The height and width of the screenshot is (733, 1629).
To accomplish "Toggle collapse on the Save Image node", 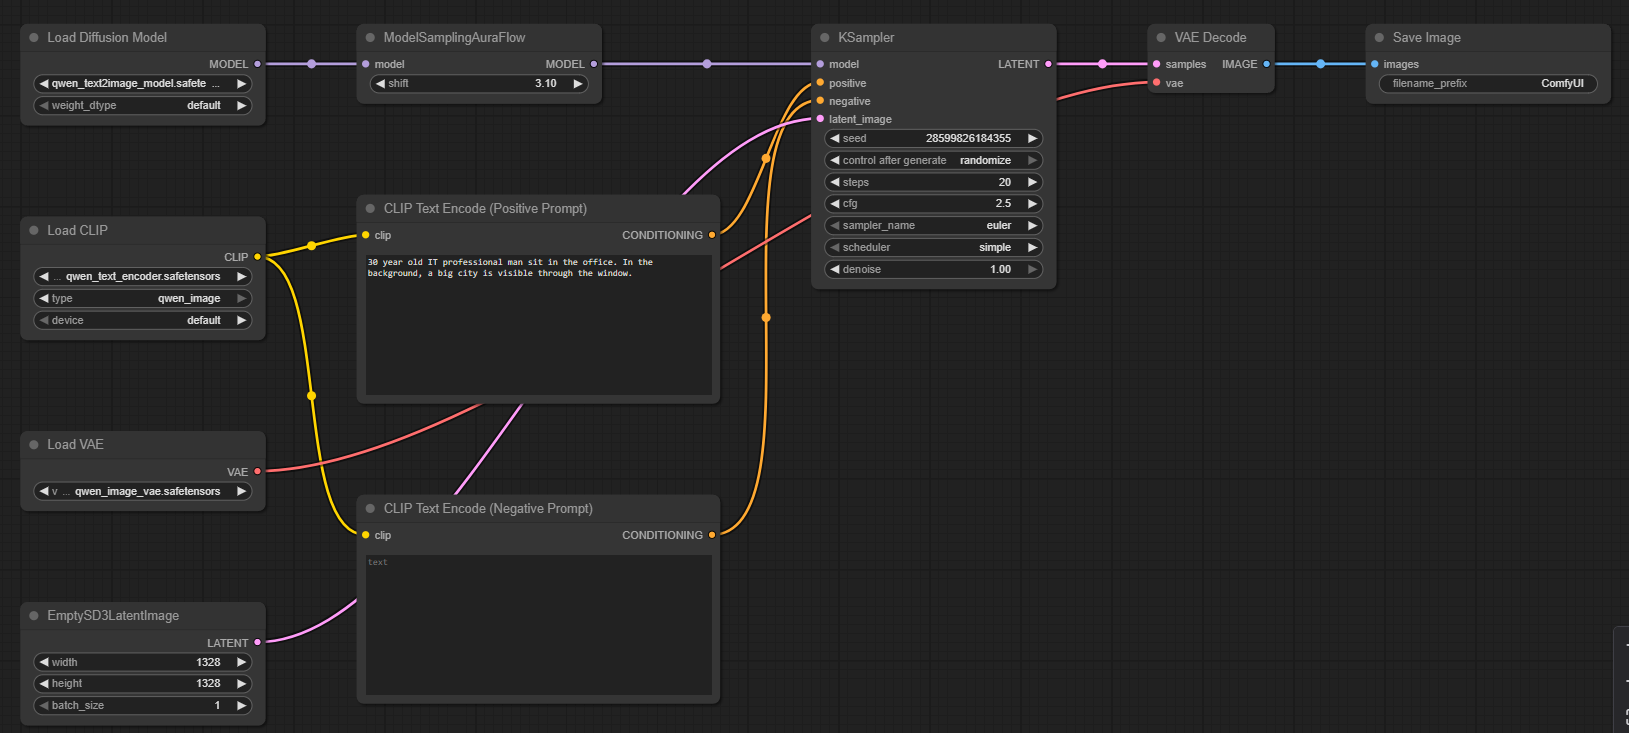I will (1379, 38).
